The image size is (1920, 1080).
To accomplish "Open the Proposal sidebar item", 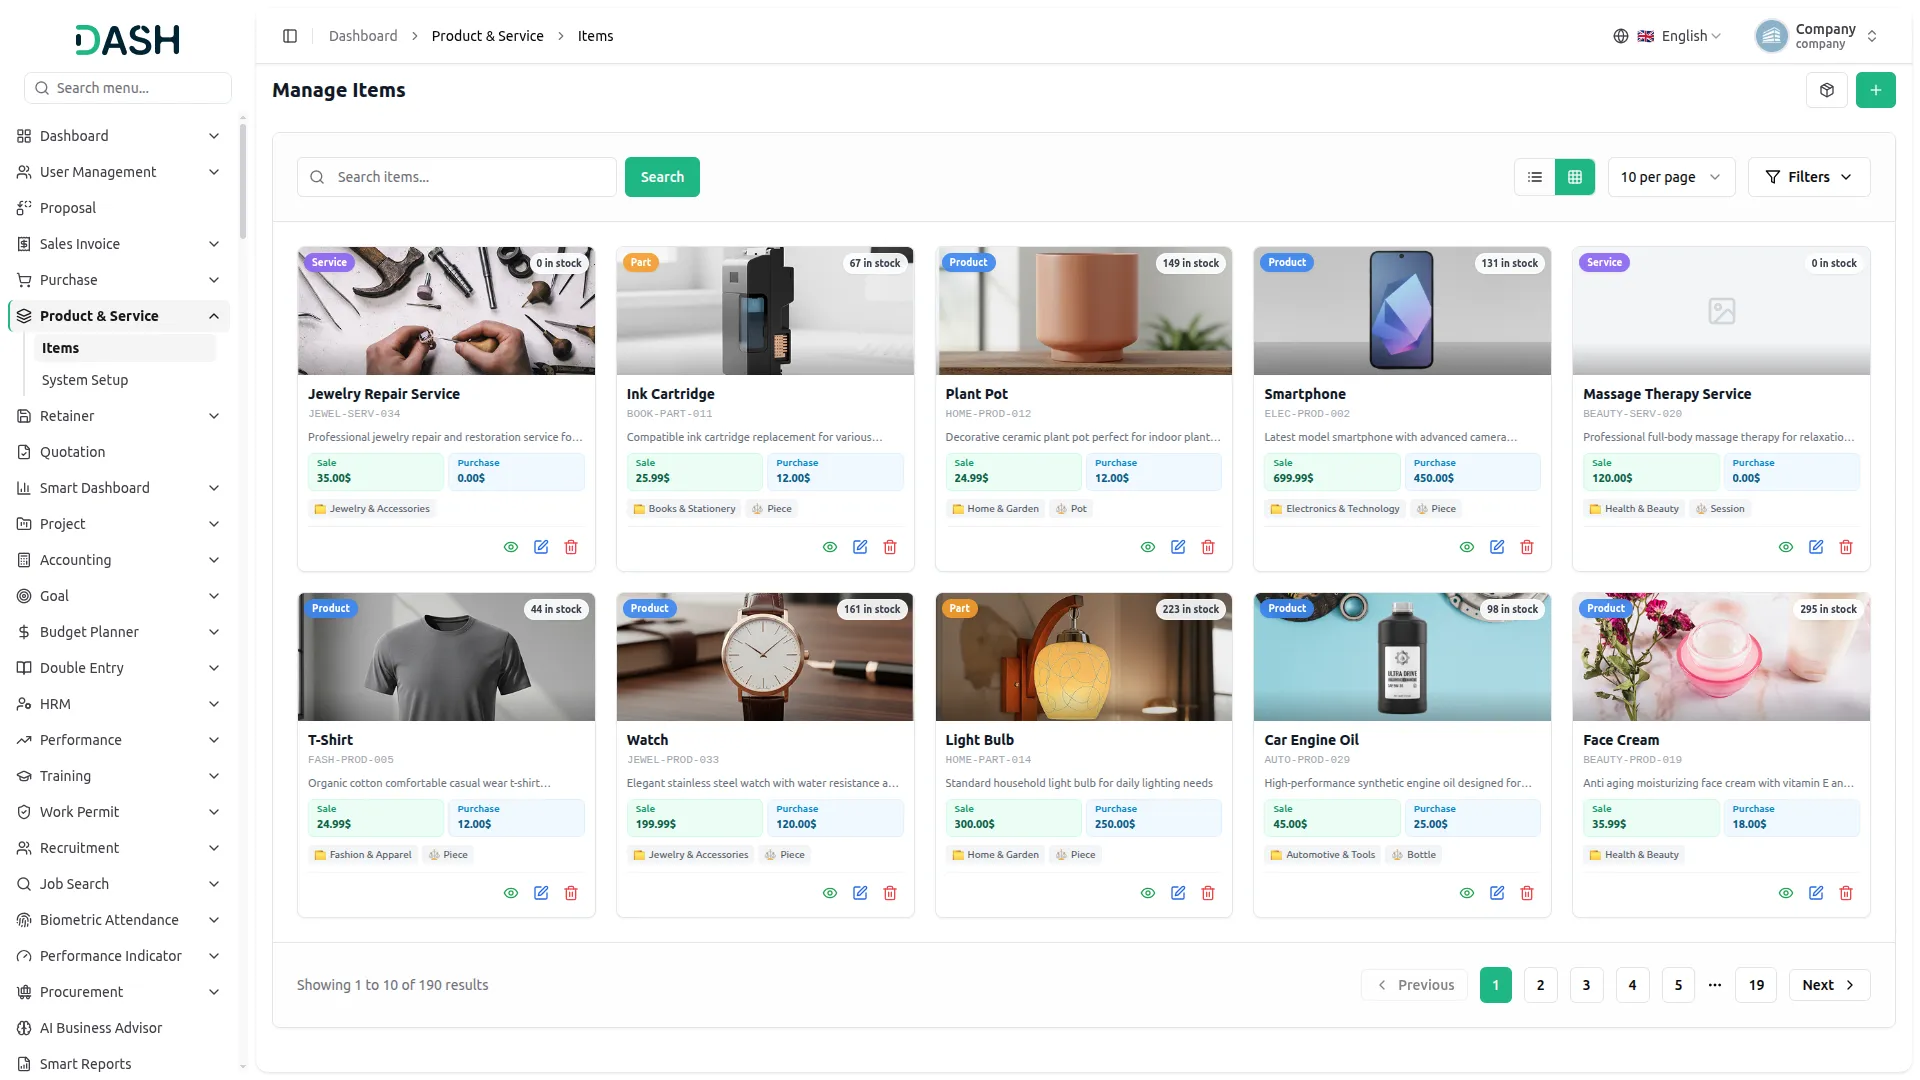I will click(x=118, y=208).
